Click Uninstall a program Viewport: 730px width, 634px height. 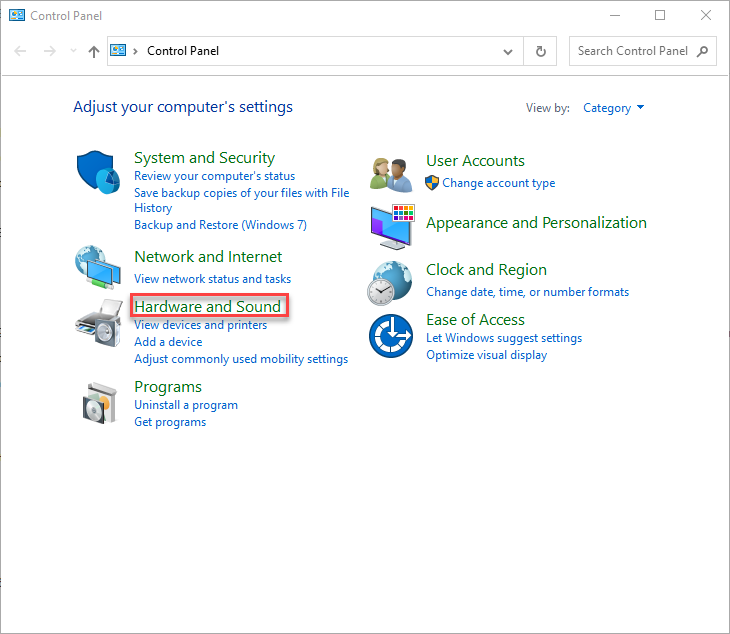tap(186, 405)
